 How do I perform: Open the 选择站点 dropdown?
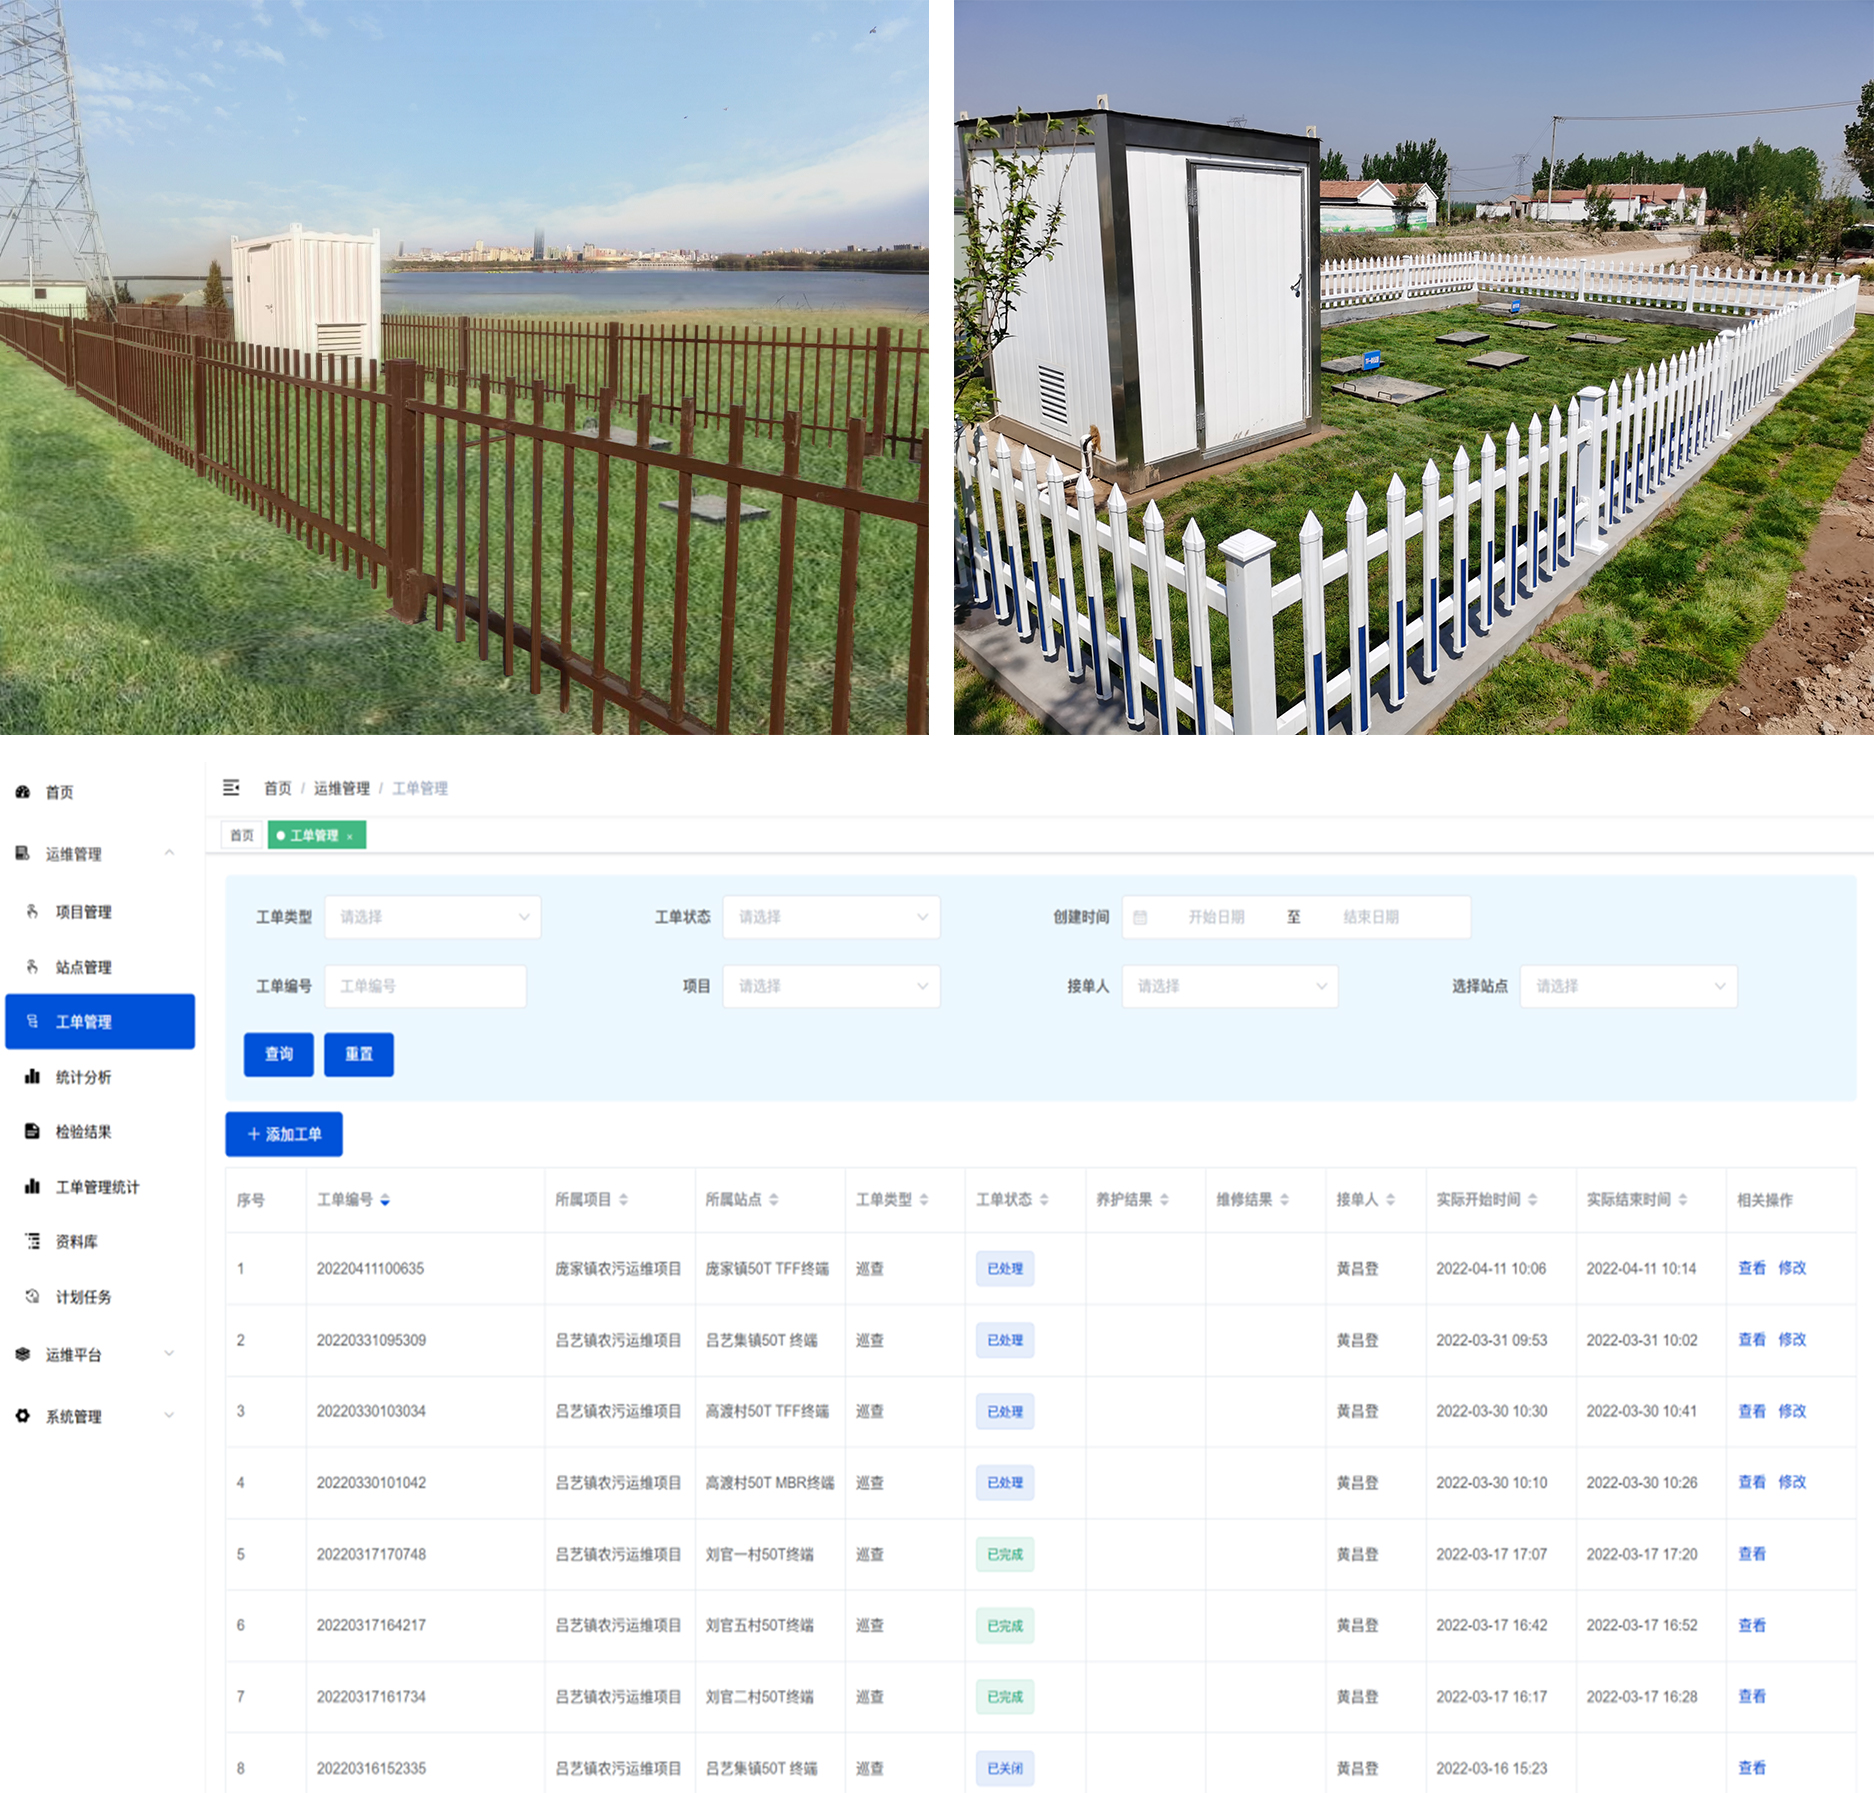(1628, 986)
